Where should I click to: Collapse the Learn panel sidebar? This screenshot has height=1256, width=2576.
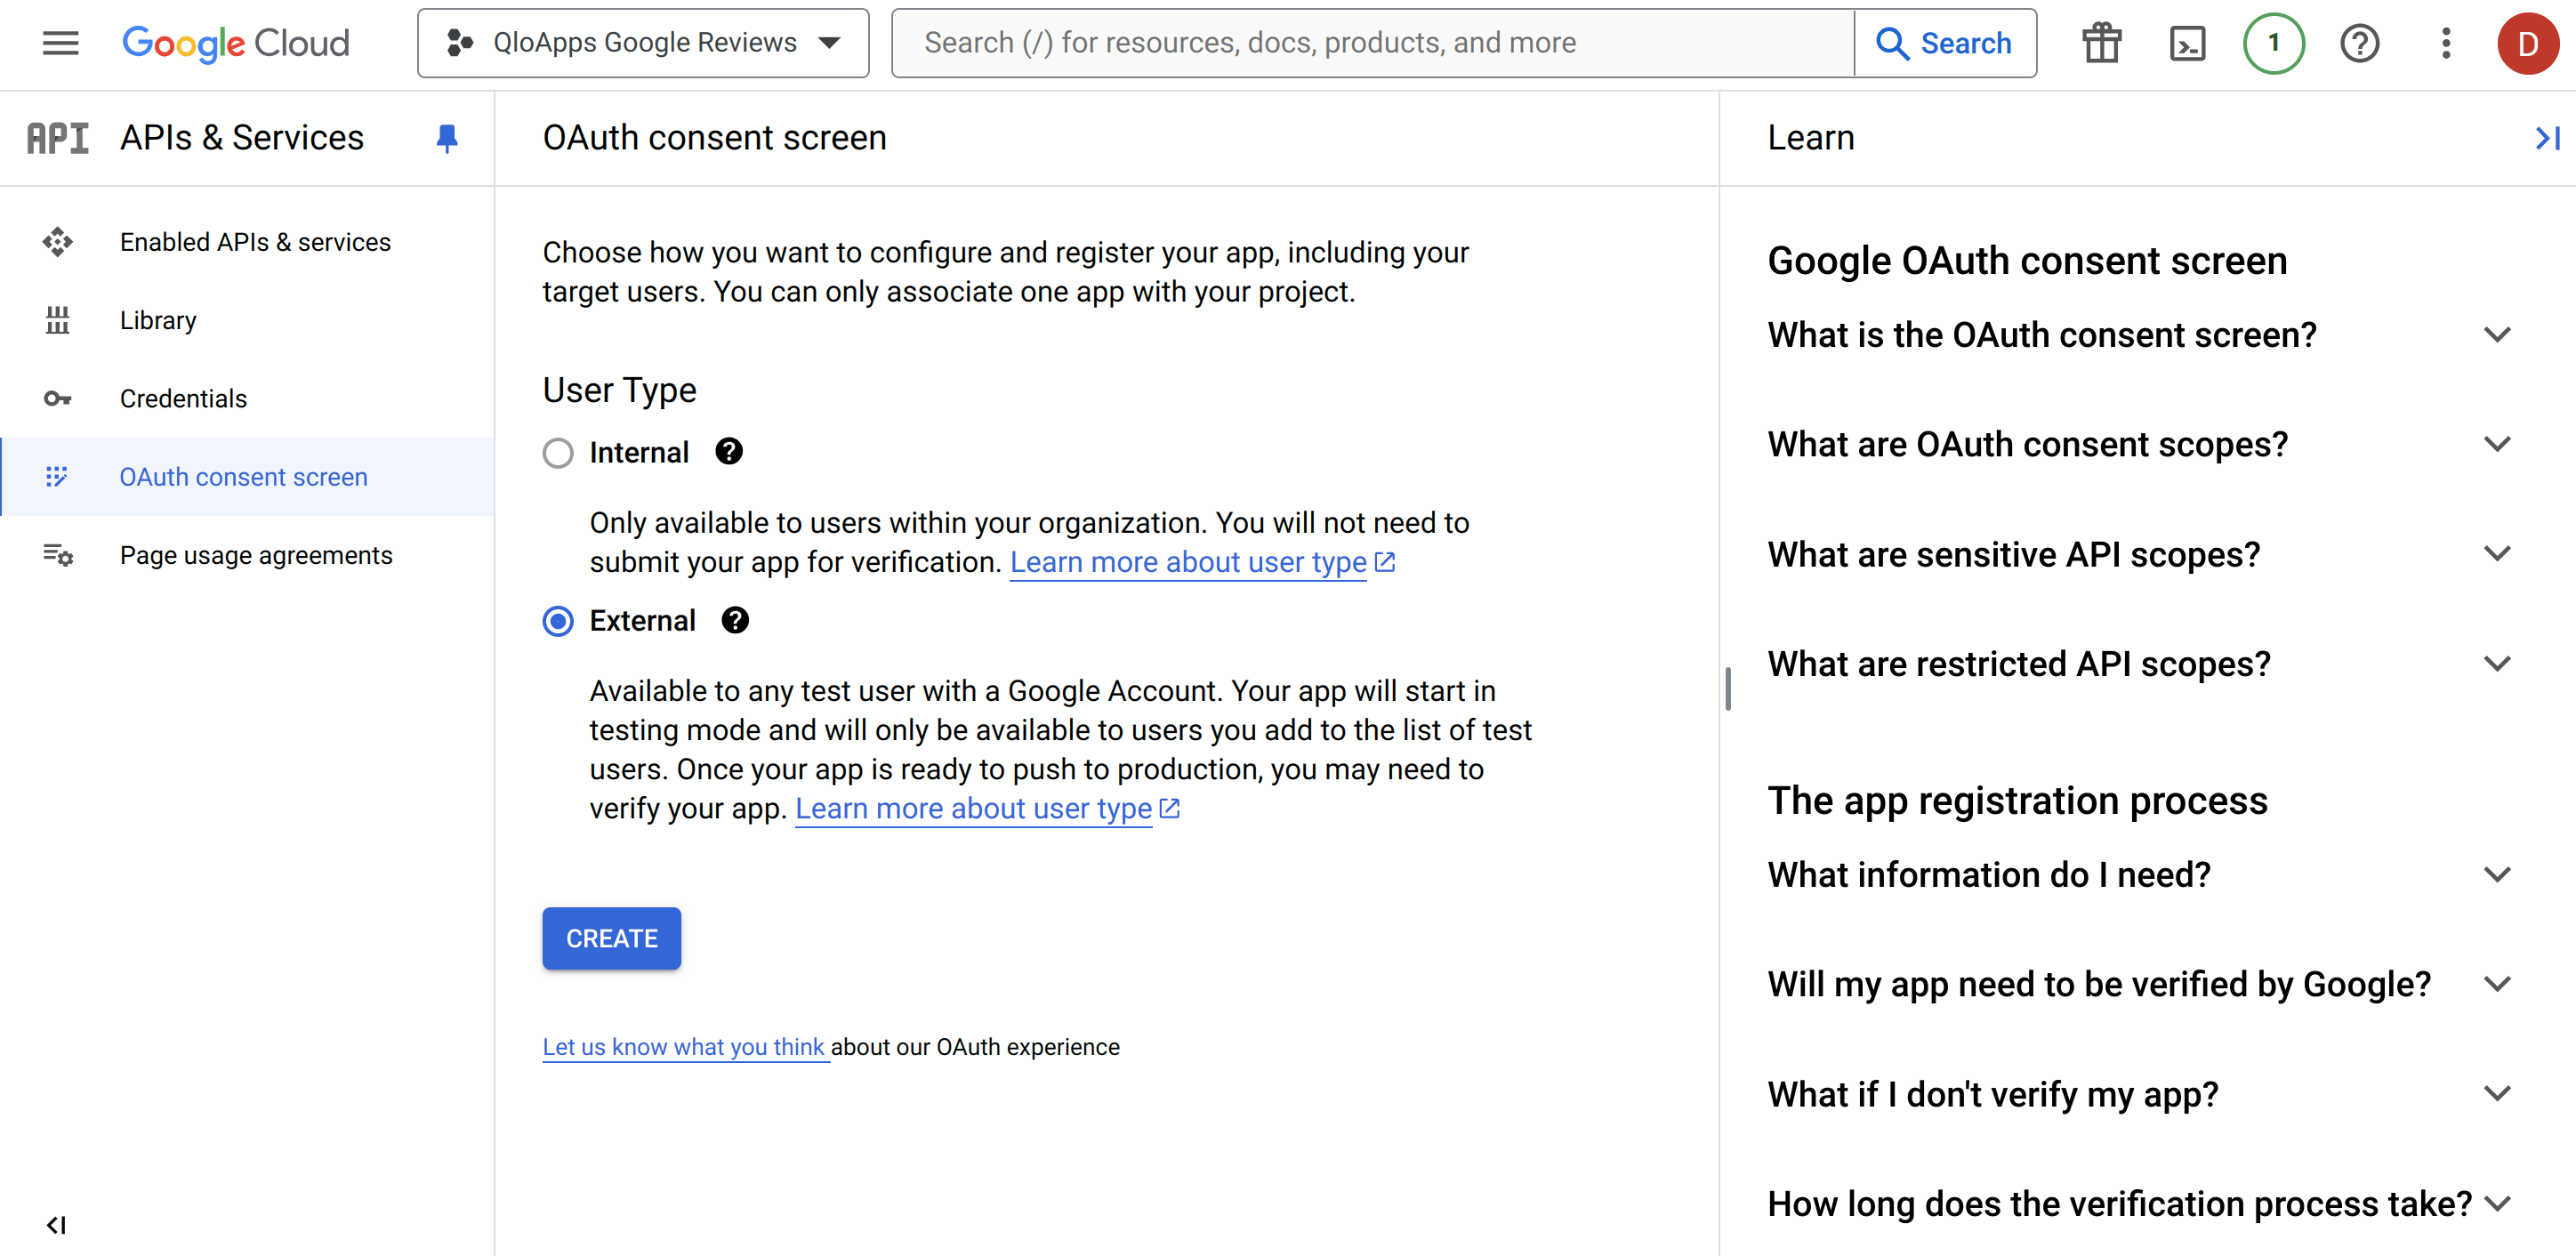(x=2543, y=138)
